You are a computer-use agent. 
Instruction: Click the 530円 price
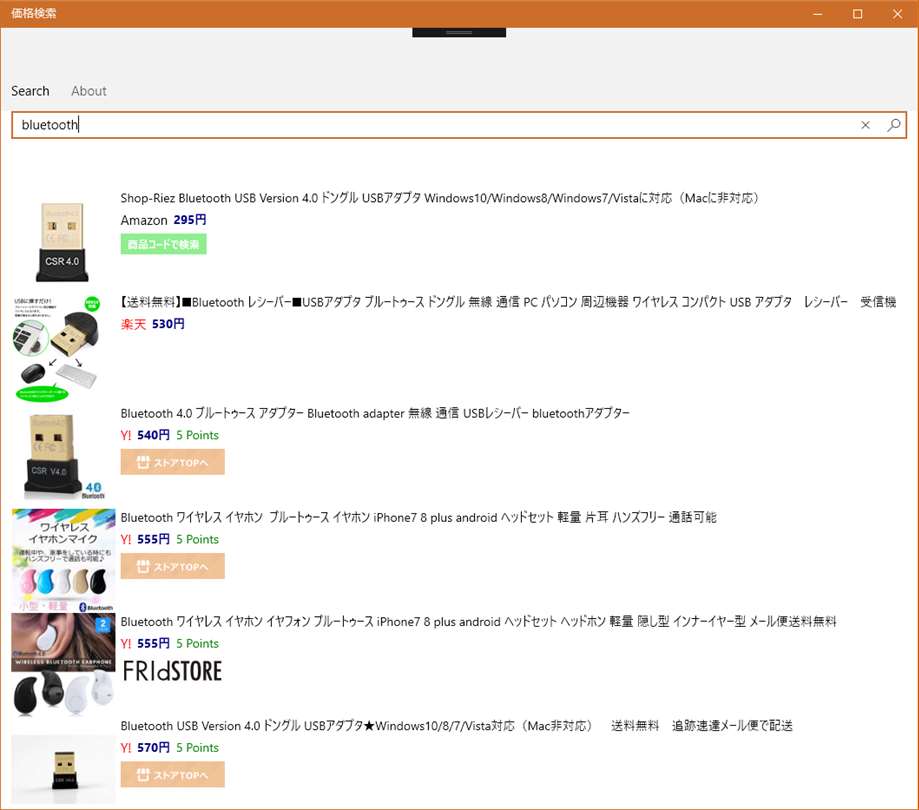click(x=168, y=324)
